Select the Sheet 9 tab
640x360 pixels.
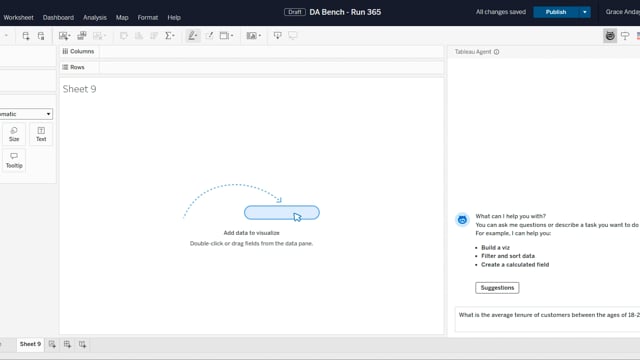pos(30,344)
